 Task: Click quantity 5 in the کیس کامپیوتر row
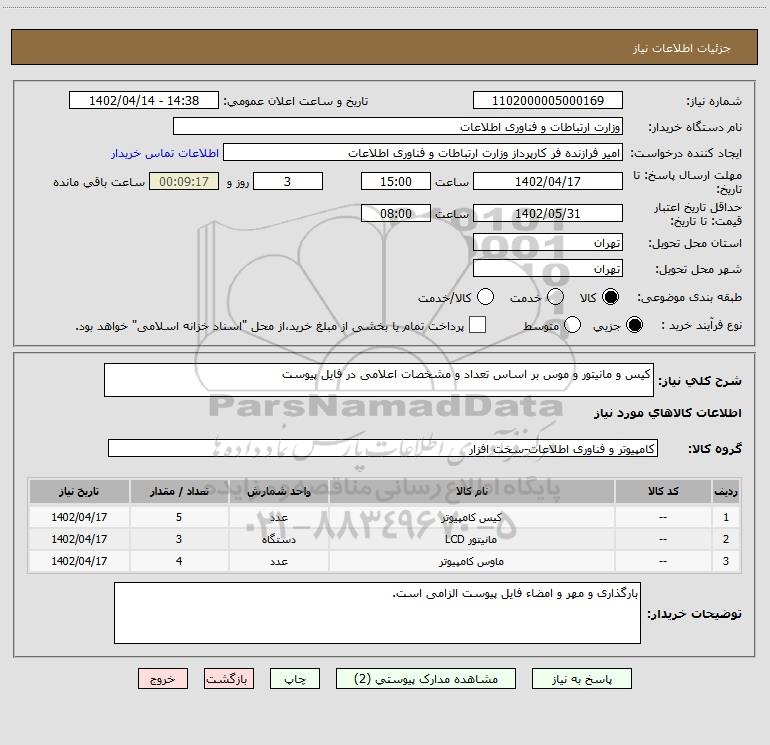(x=179, y=517)
